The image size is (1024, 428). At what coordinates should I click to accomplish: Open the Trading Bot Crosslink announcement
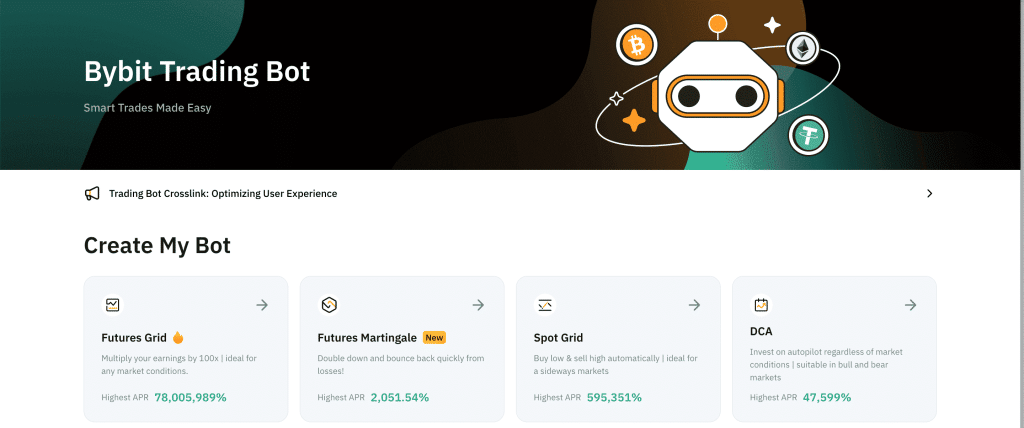pyautogui.click(x=223, y=193)
